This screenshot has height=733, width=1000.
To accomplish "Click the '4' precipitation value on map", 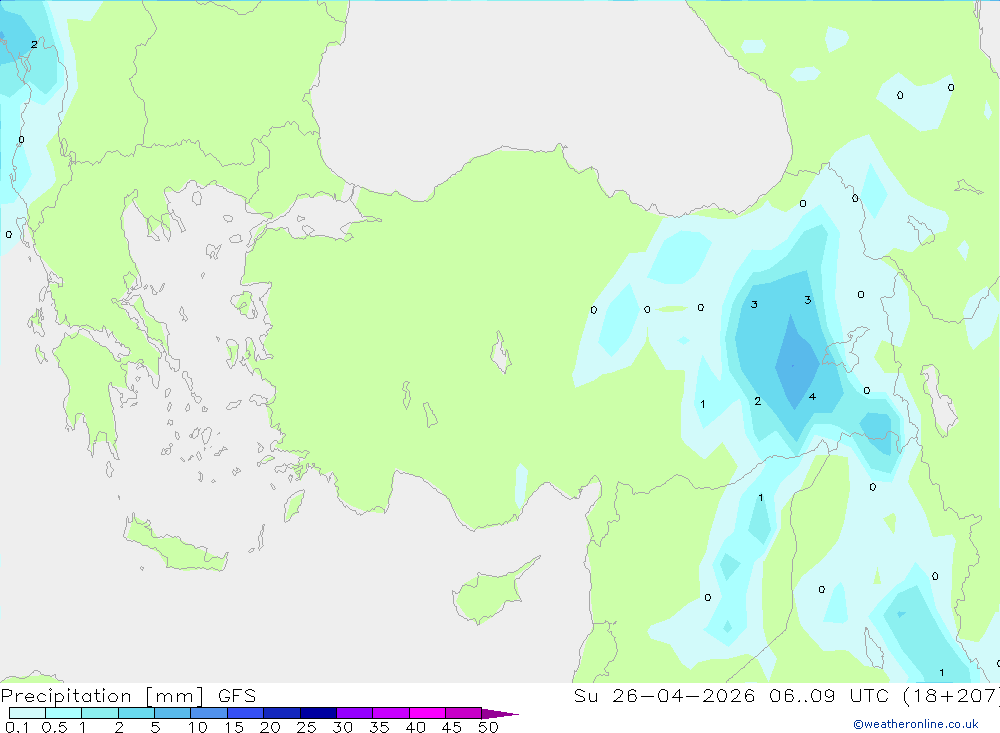I will (812, 397).
